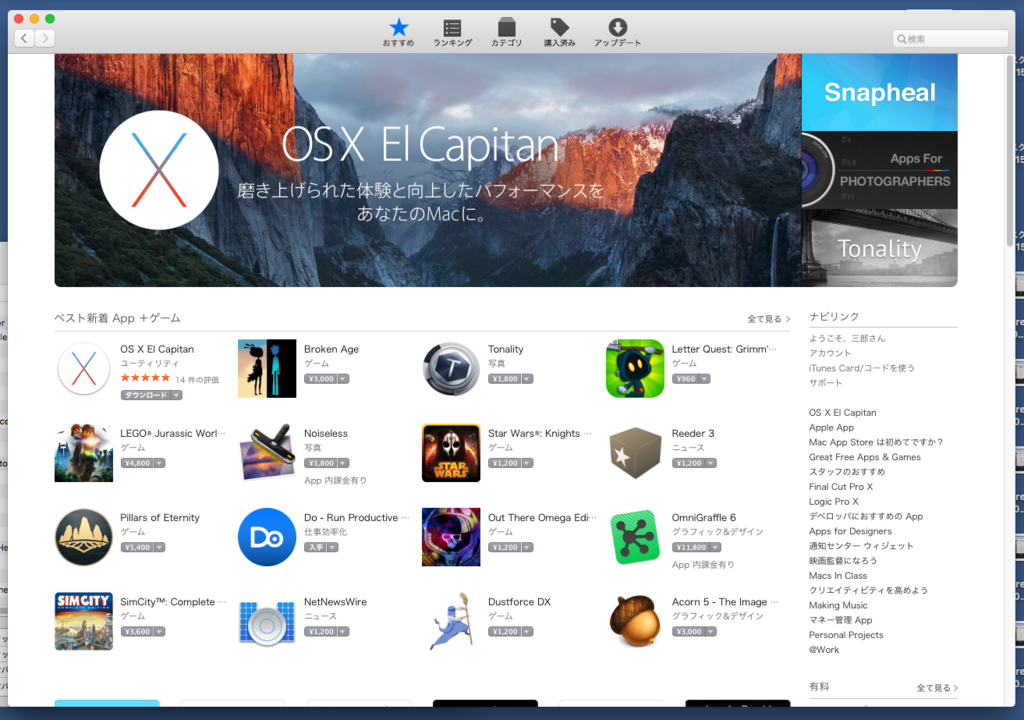Open the Logic Pro X link
This screenshot has width=1024, height=720.
click(x=833, y=502)
